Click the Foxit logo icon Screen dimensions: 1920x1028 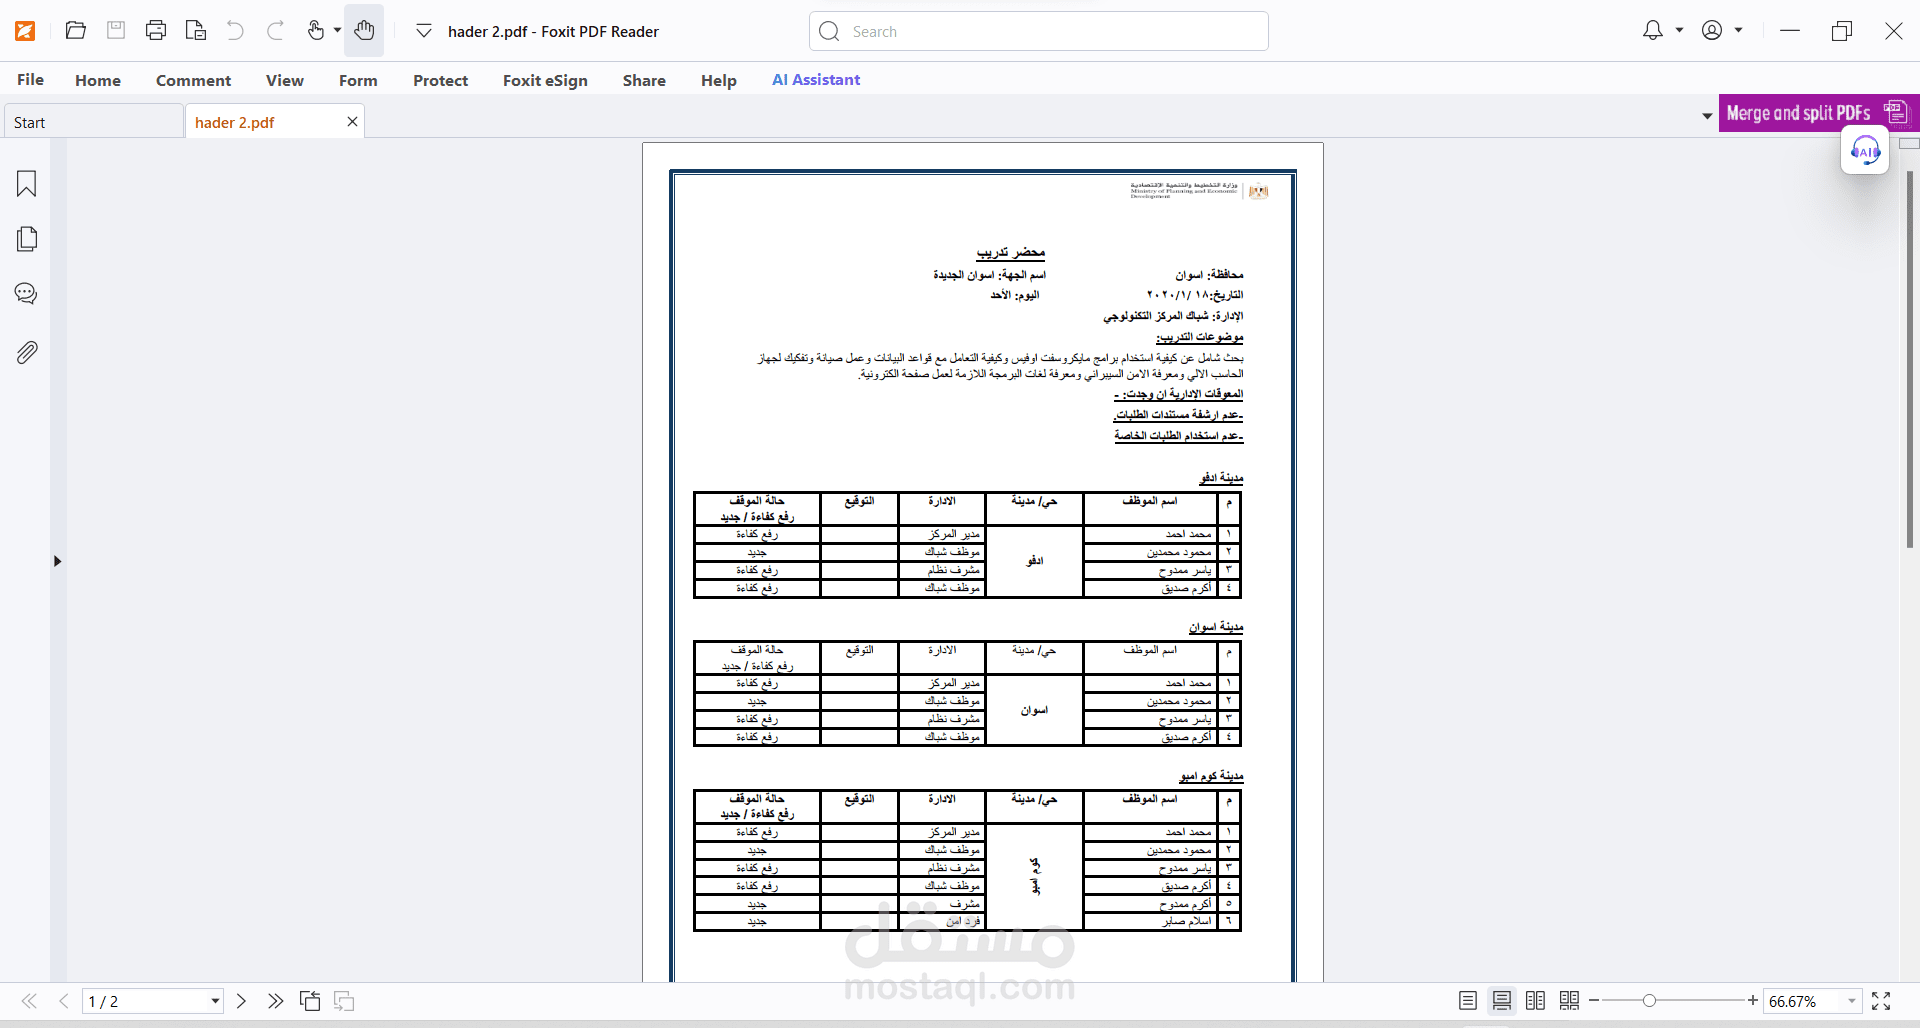click(x=26, y=31)
